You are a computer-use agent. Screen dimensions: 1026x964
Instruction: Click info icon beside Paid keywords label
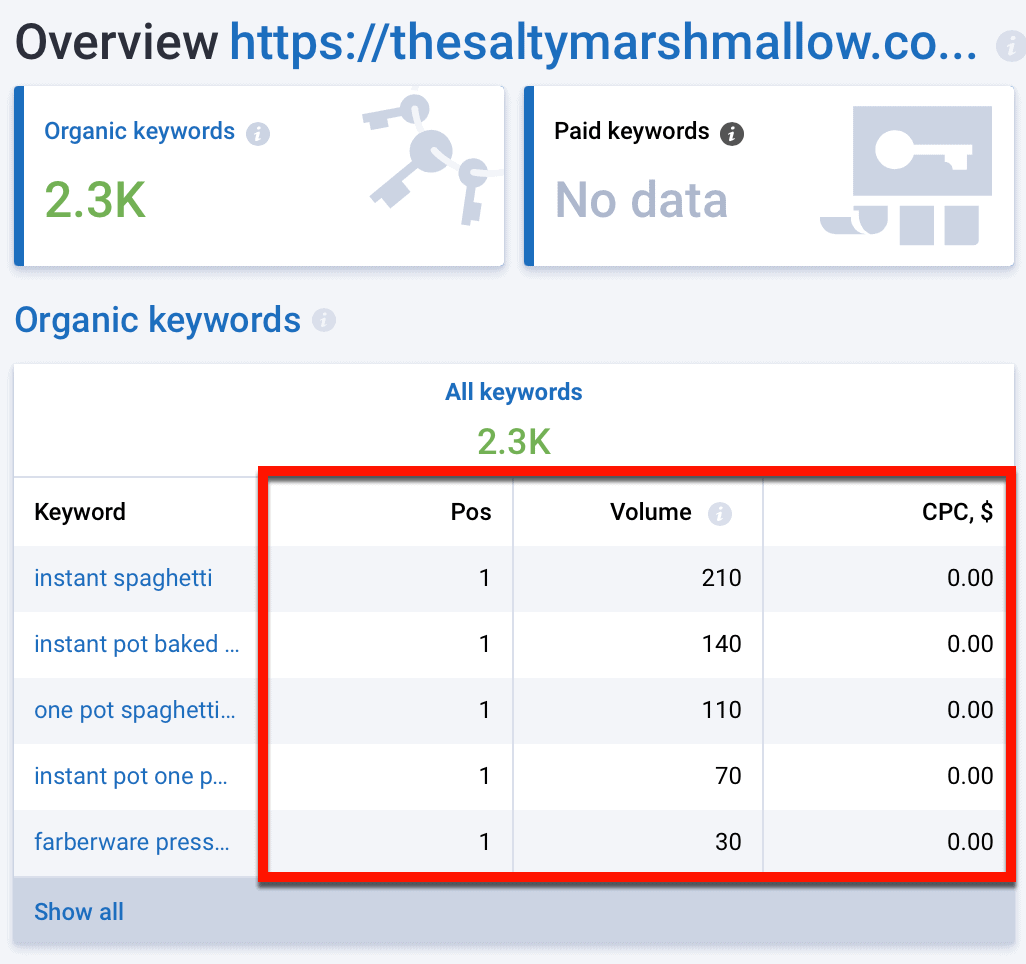[x=731, y=131]
